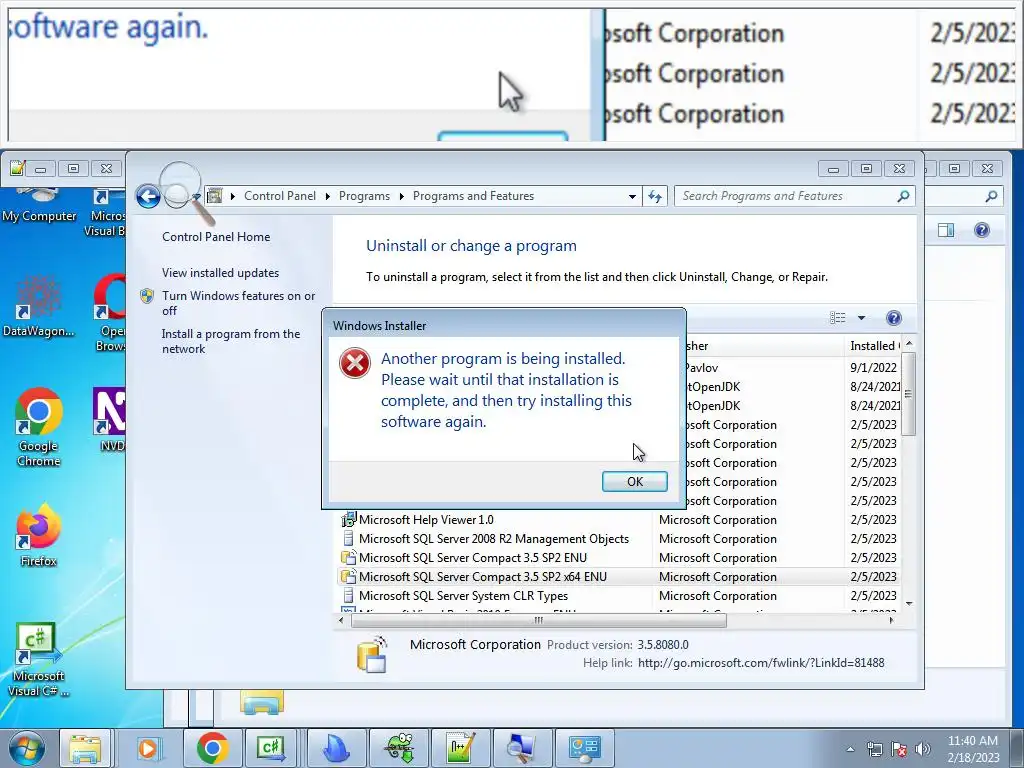
Task: Open Turn Windows features on or off
Action: [238, 303]
